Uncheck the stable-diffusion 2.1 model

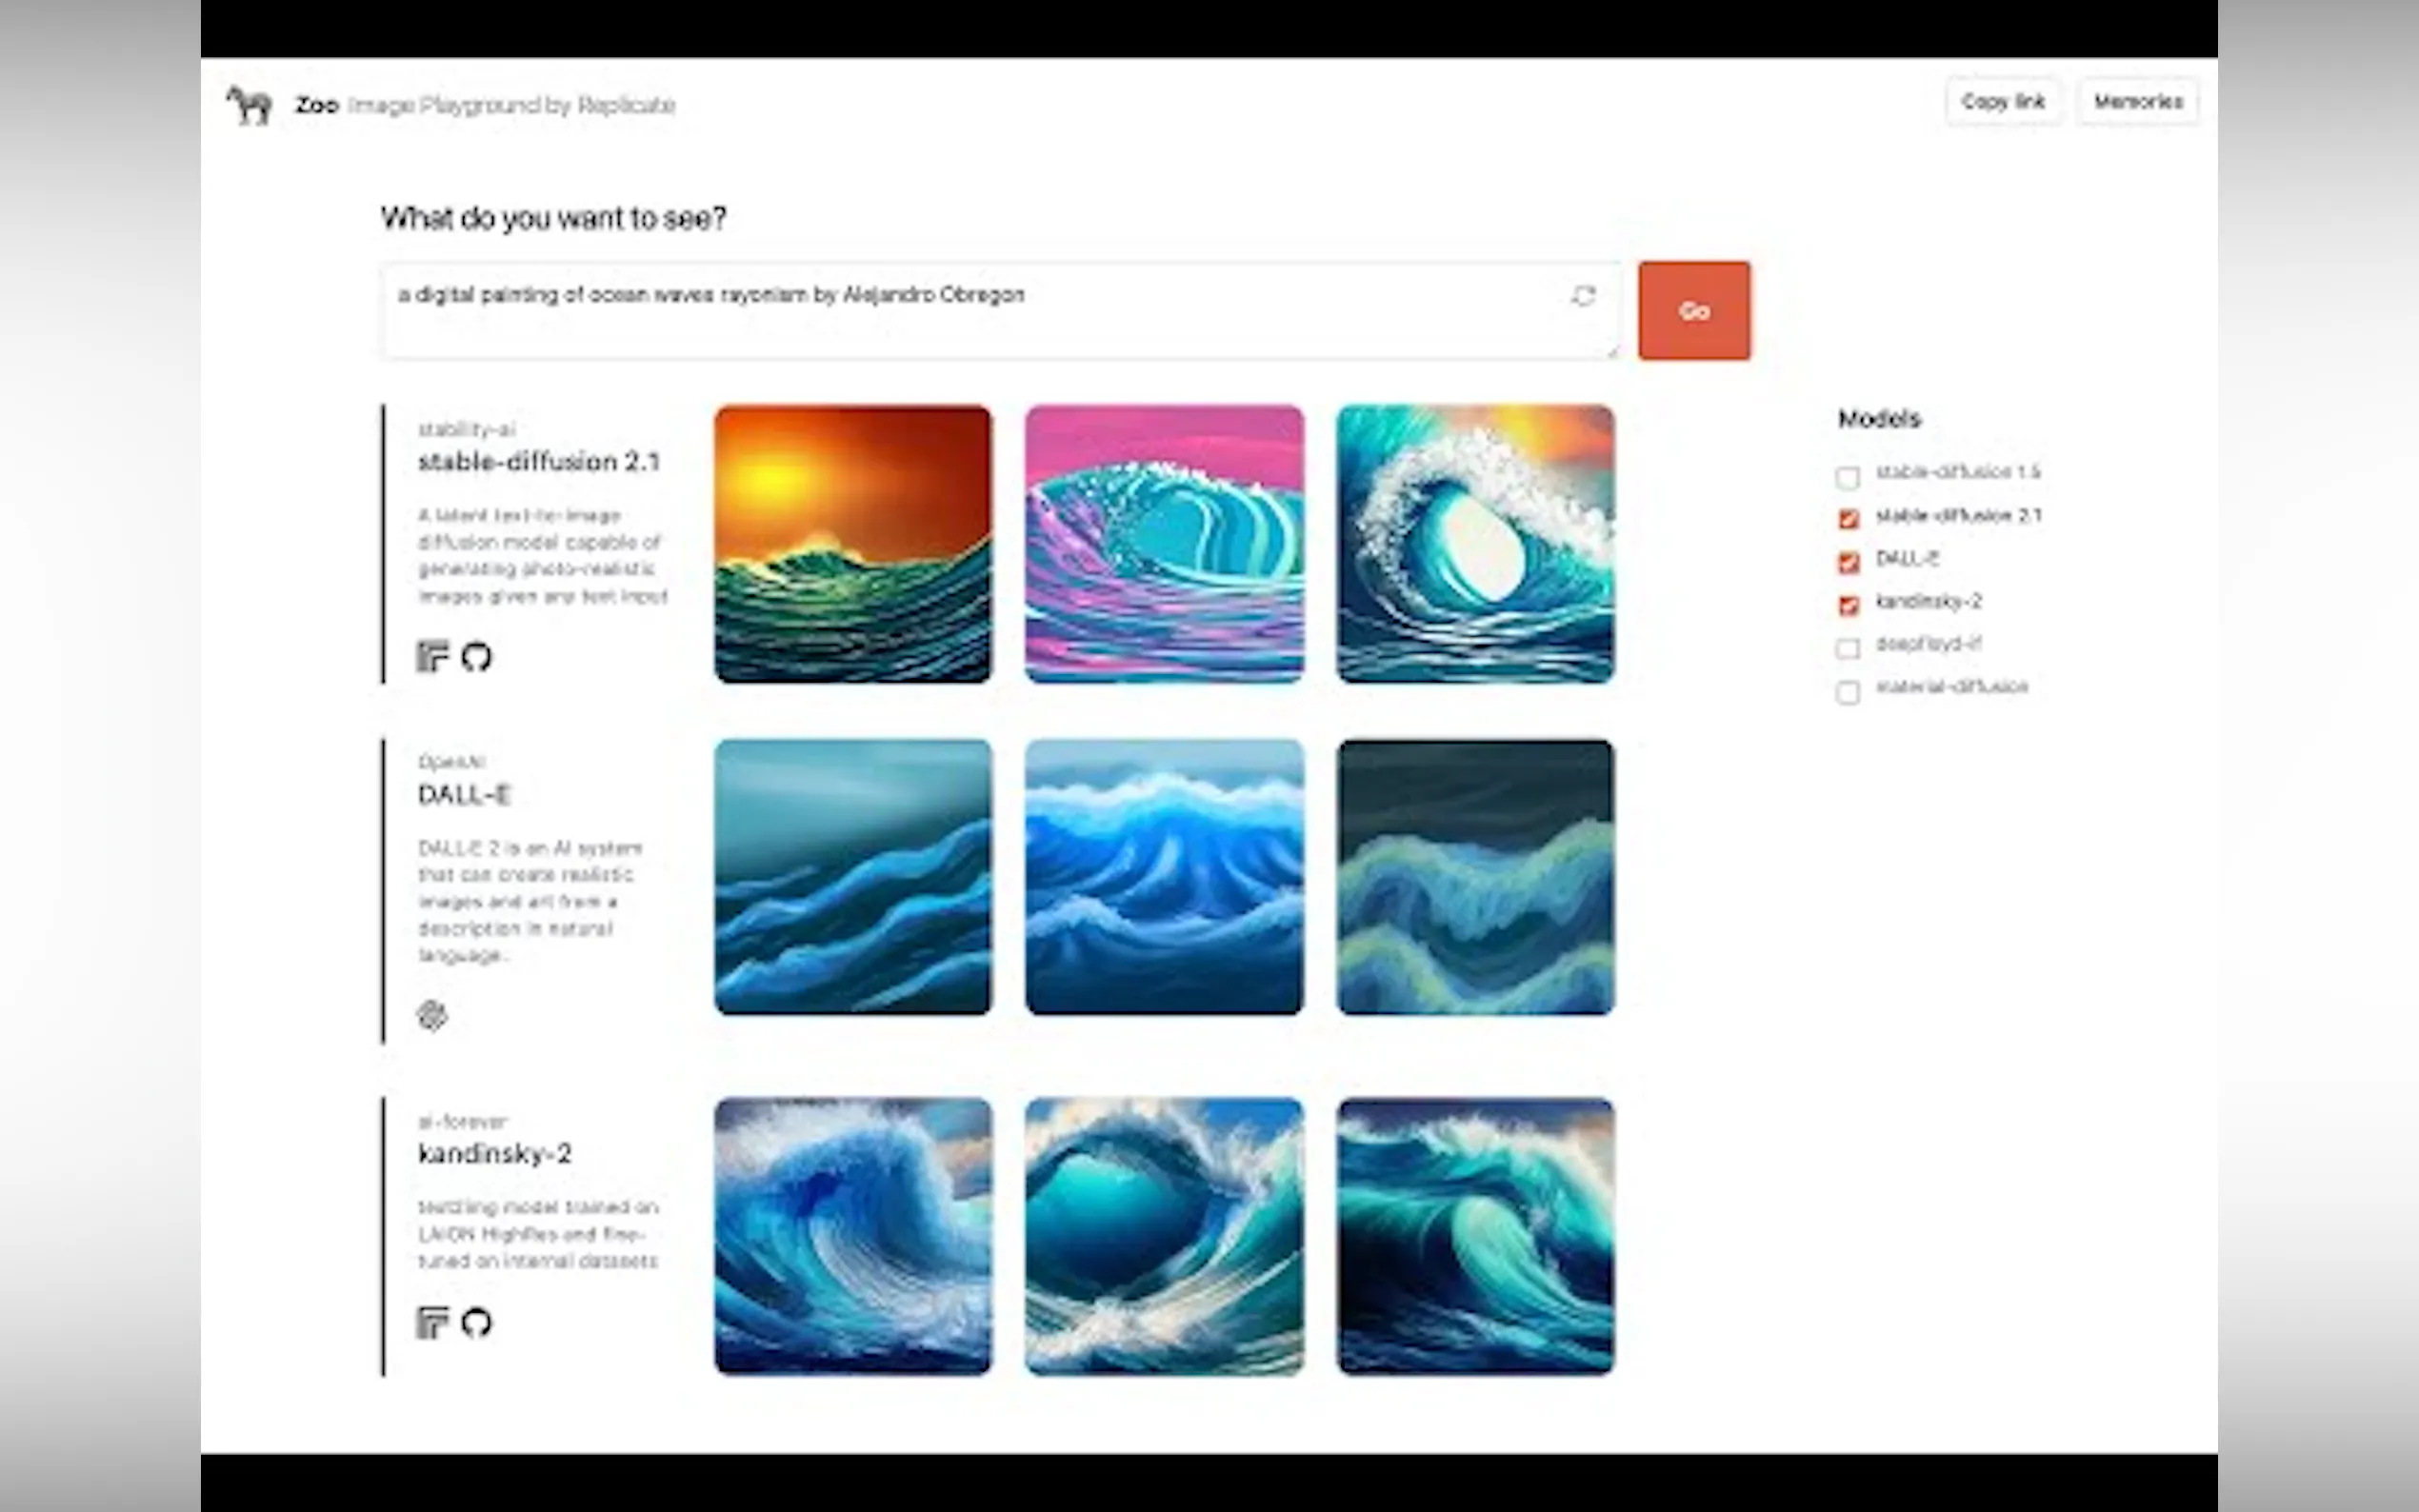tap(1848, 519)
